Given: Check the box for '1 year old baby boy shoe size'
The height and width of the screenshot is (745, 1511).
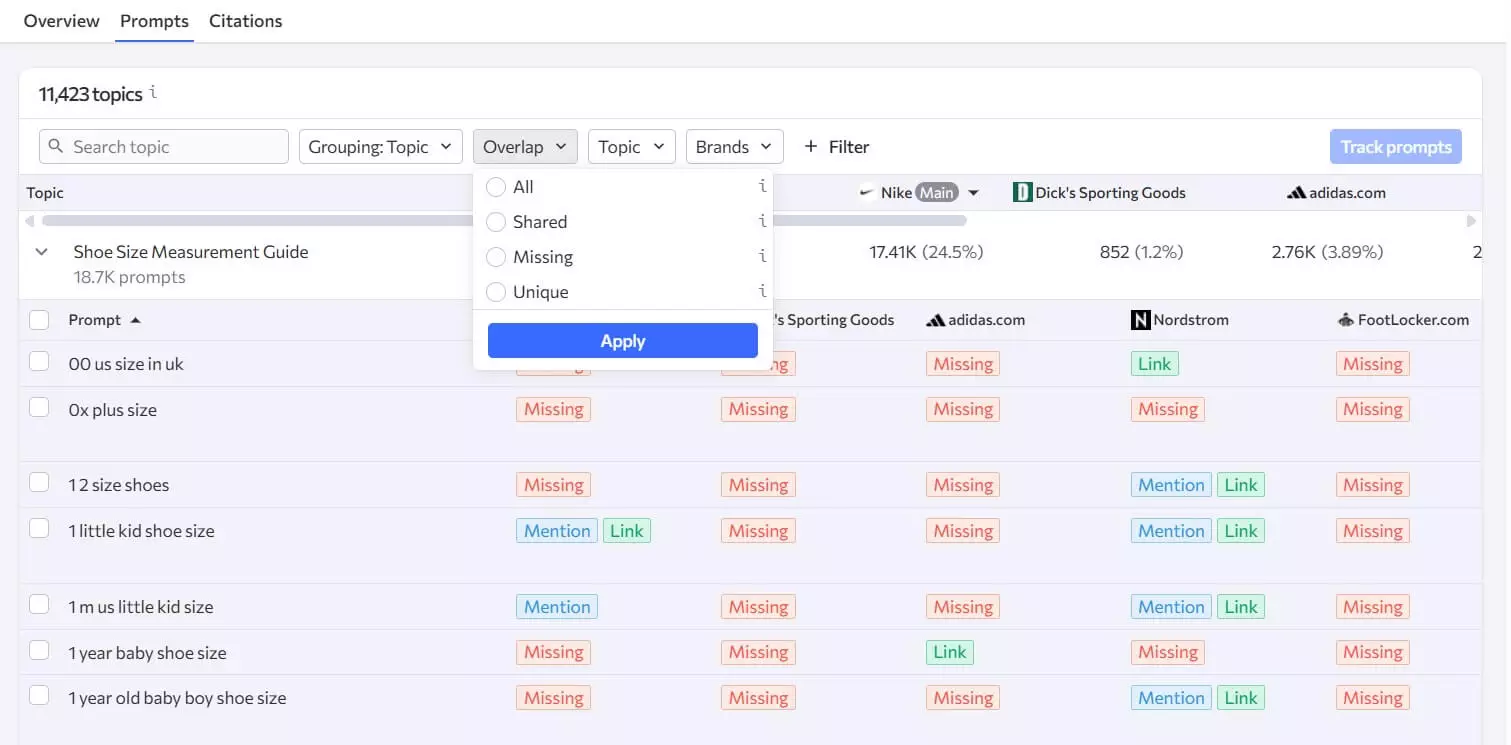Looking at the screenshot, I should coord(39,696).
